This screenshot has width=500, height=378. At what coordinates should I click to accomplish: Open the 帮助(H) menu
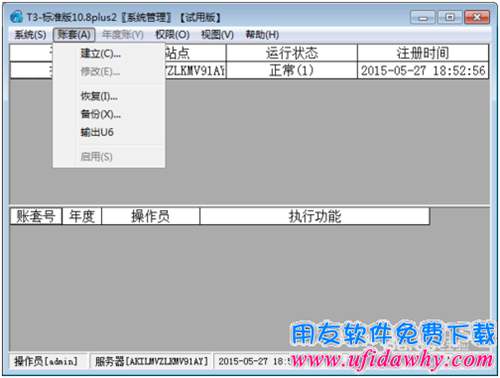(262, 34)
